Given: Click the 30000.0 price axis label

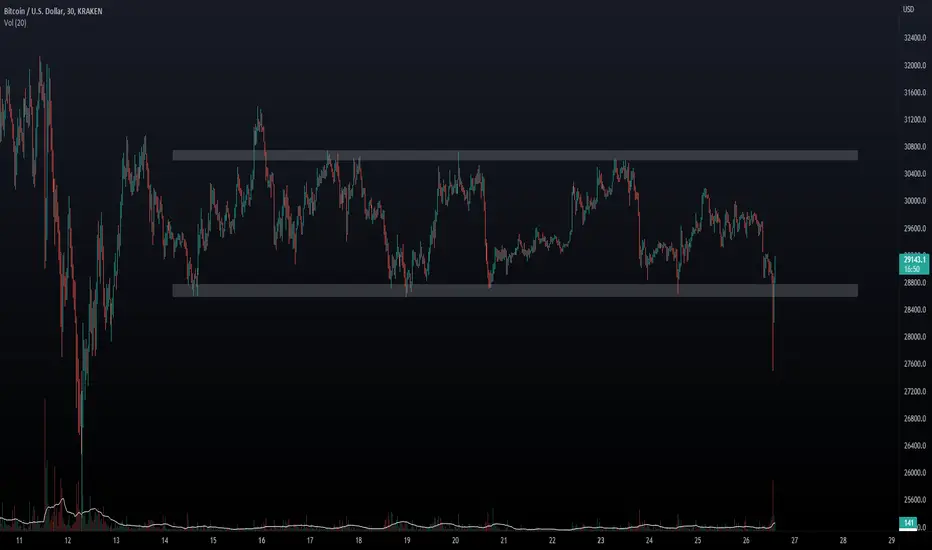Looking at the screenshot, I should 915,201.
